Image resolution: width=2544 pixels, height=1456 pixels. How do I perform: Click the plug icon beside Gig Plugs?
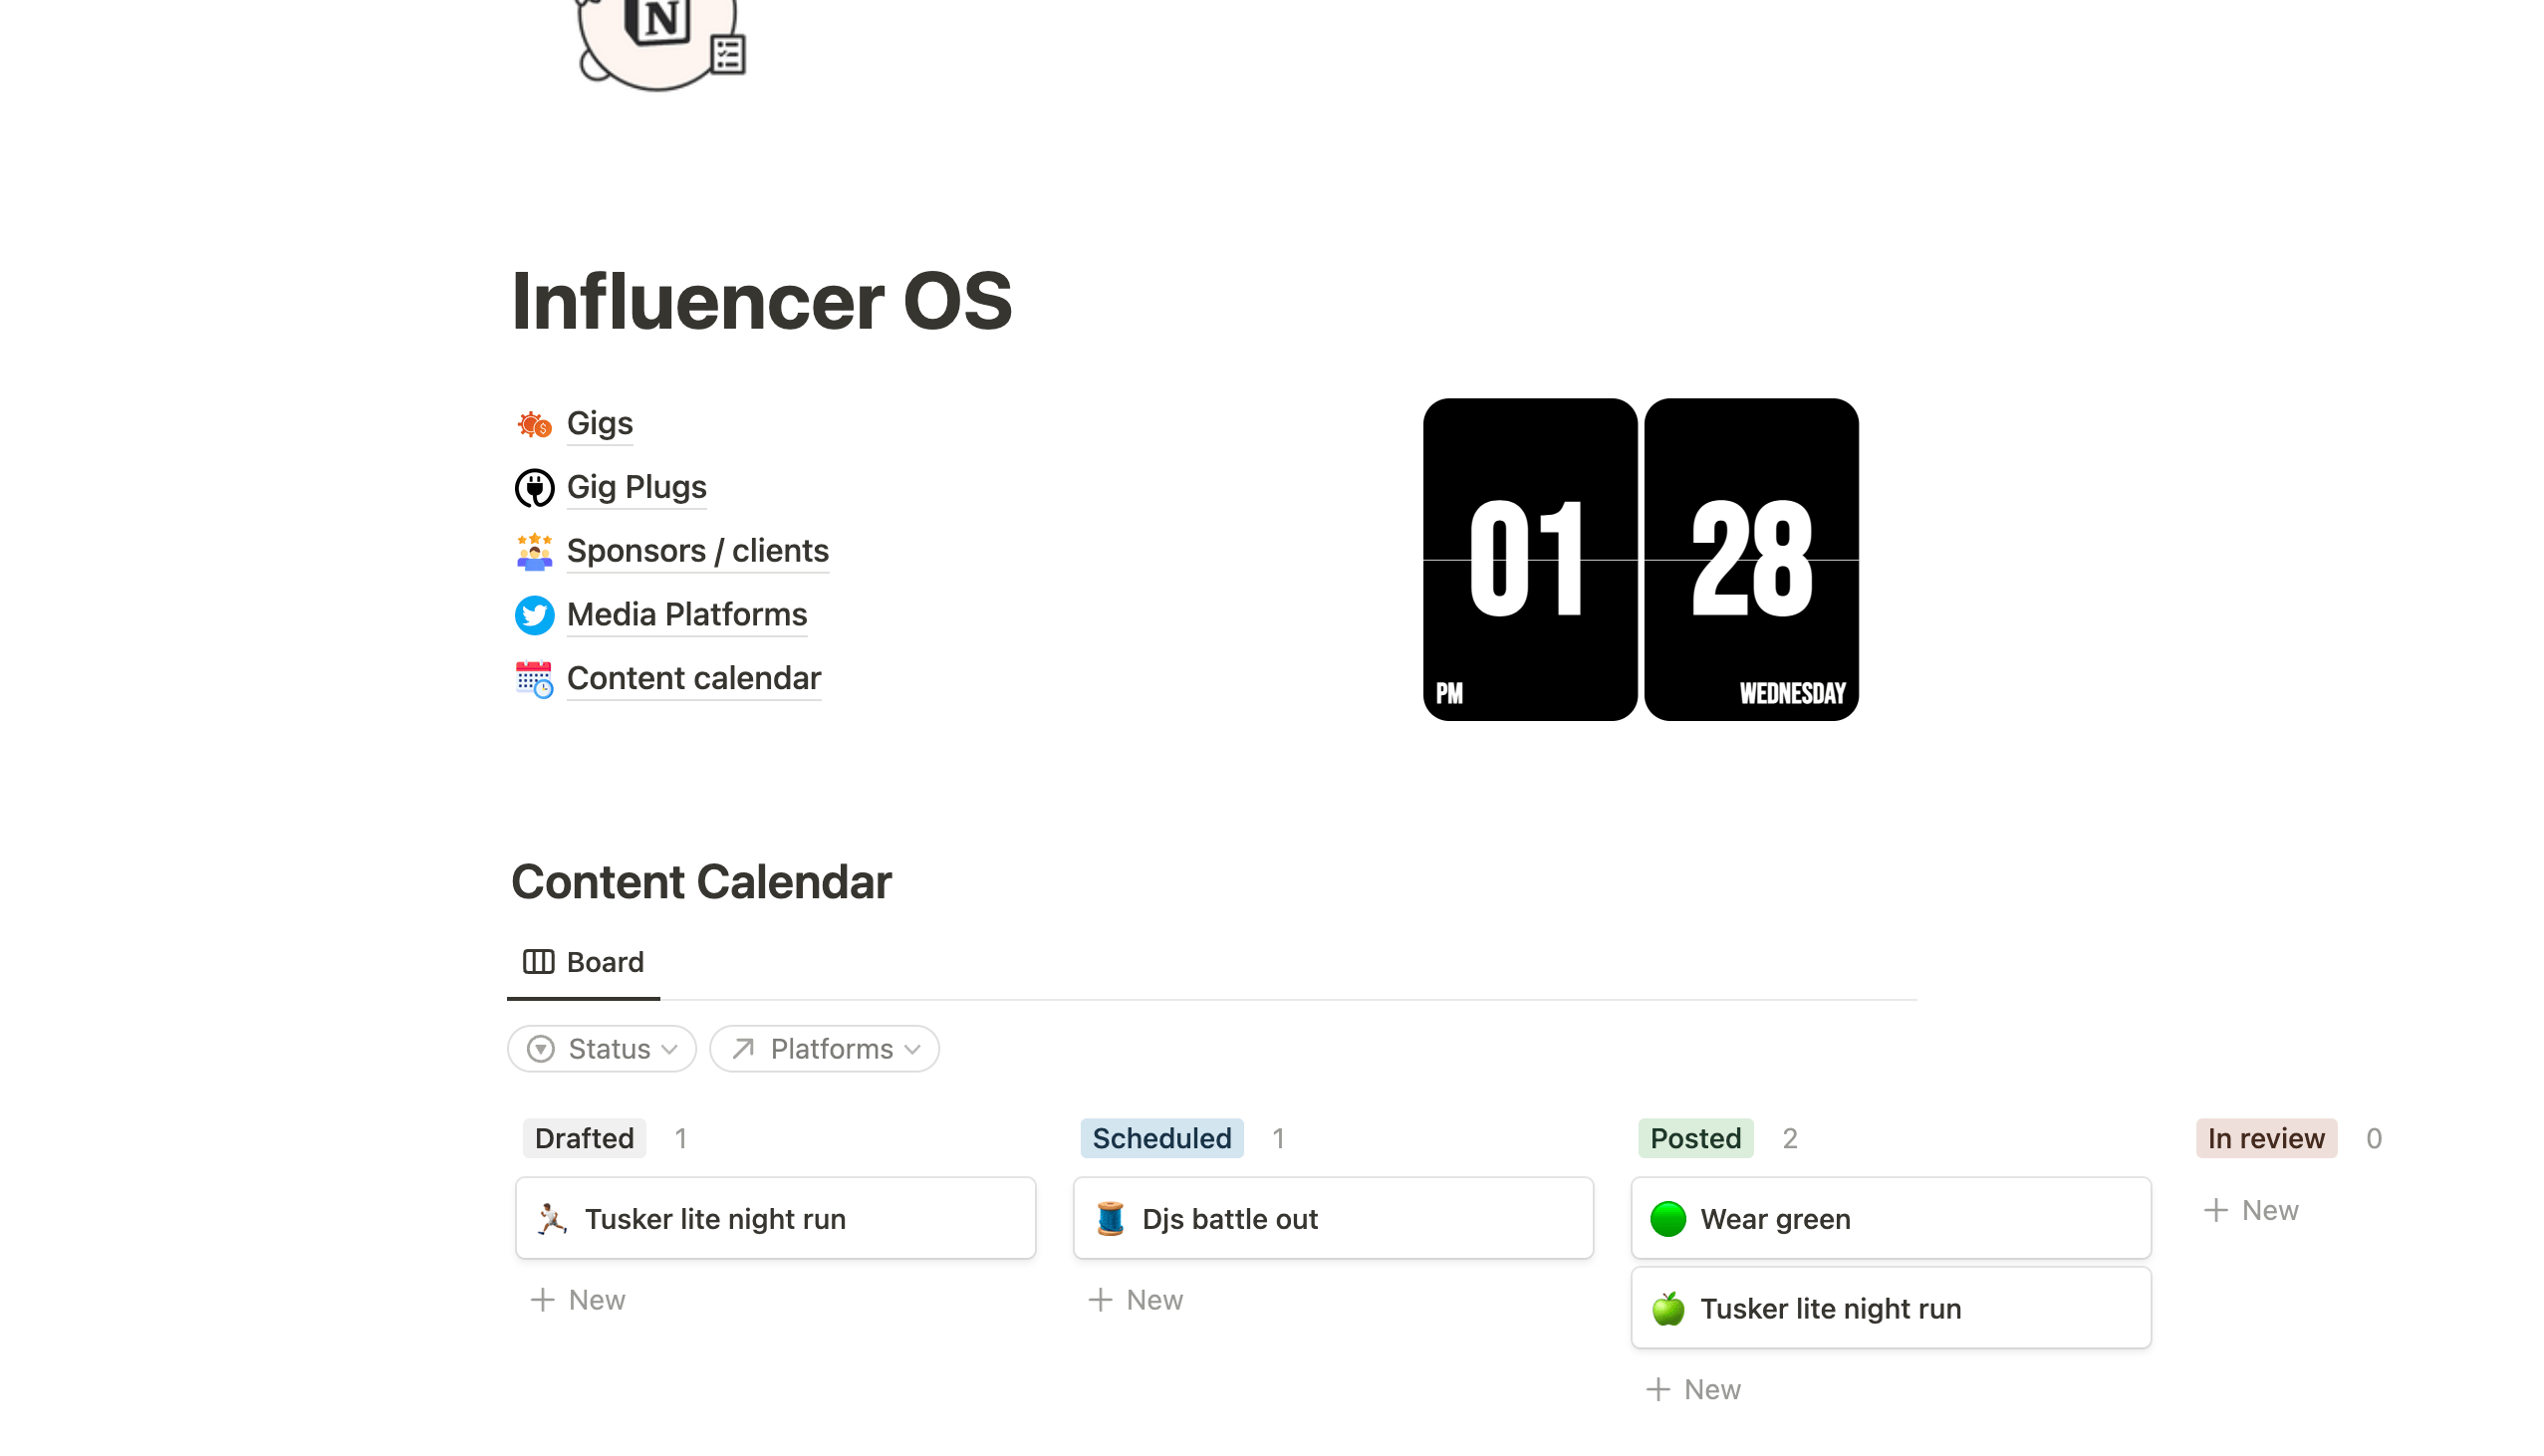tap(534, 488)
